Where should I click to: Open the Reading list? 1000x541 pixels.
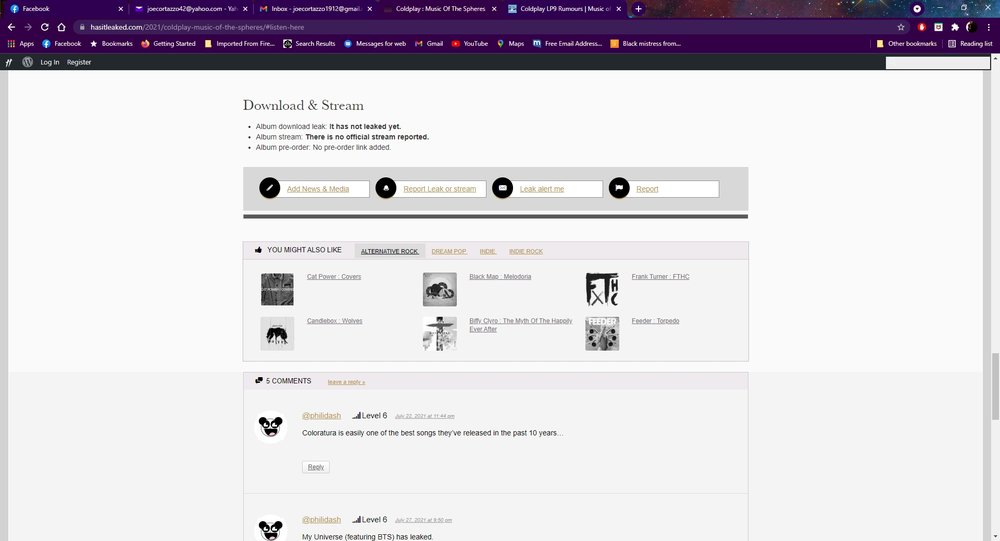coord(970,43)
